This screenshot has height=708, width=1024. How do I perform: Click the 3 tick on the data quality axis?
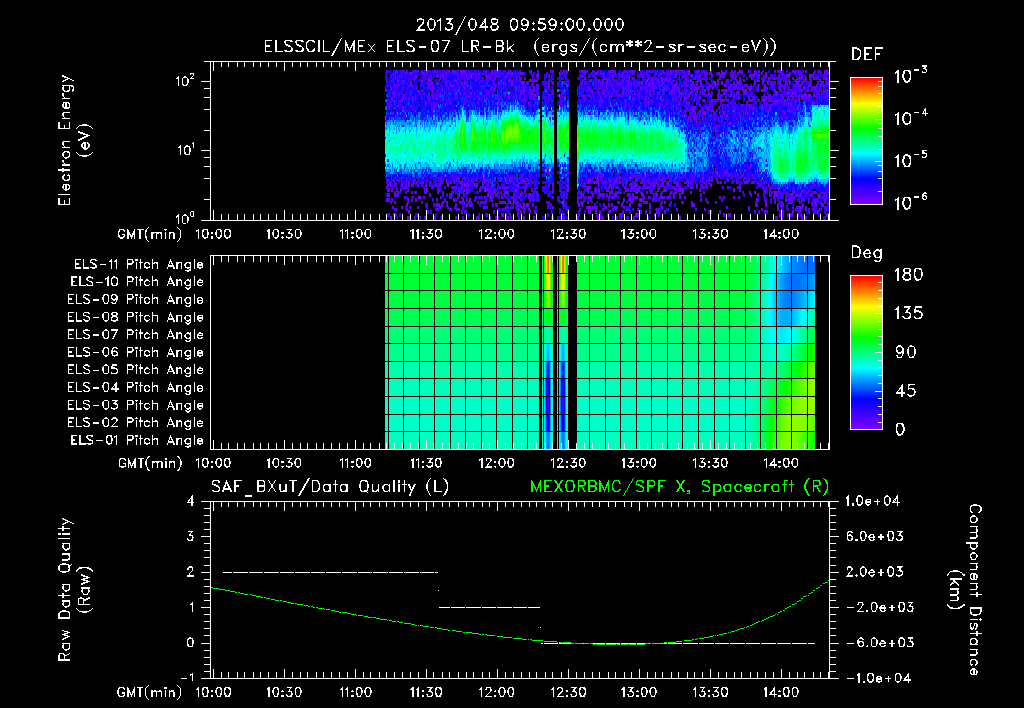click(191, 536)
